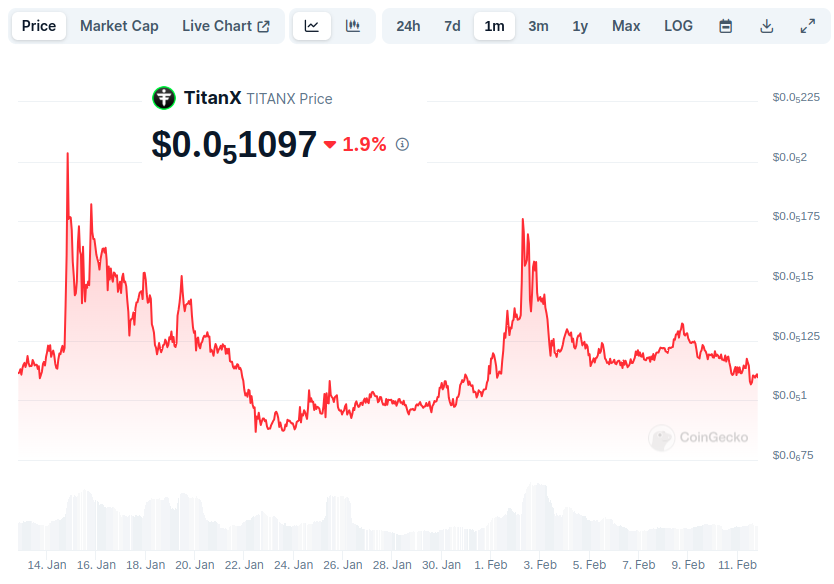Click the TitanX coin logo
The width and height of the screenshot is (834, 584).
[164, 98]
